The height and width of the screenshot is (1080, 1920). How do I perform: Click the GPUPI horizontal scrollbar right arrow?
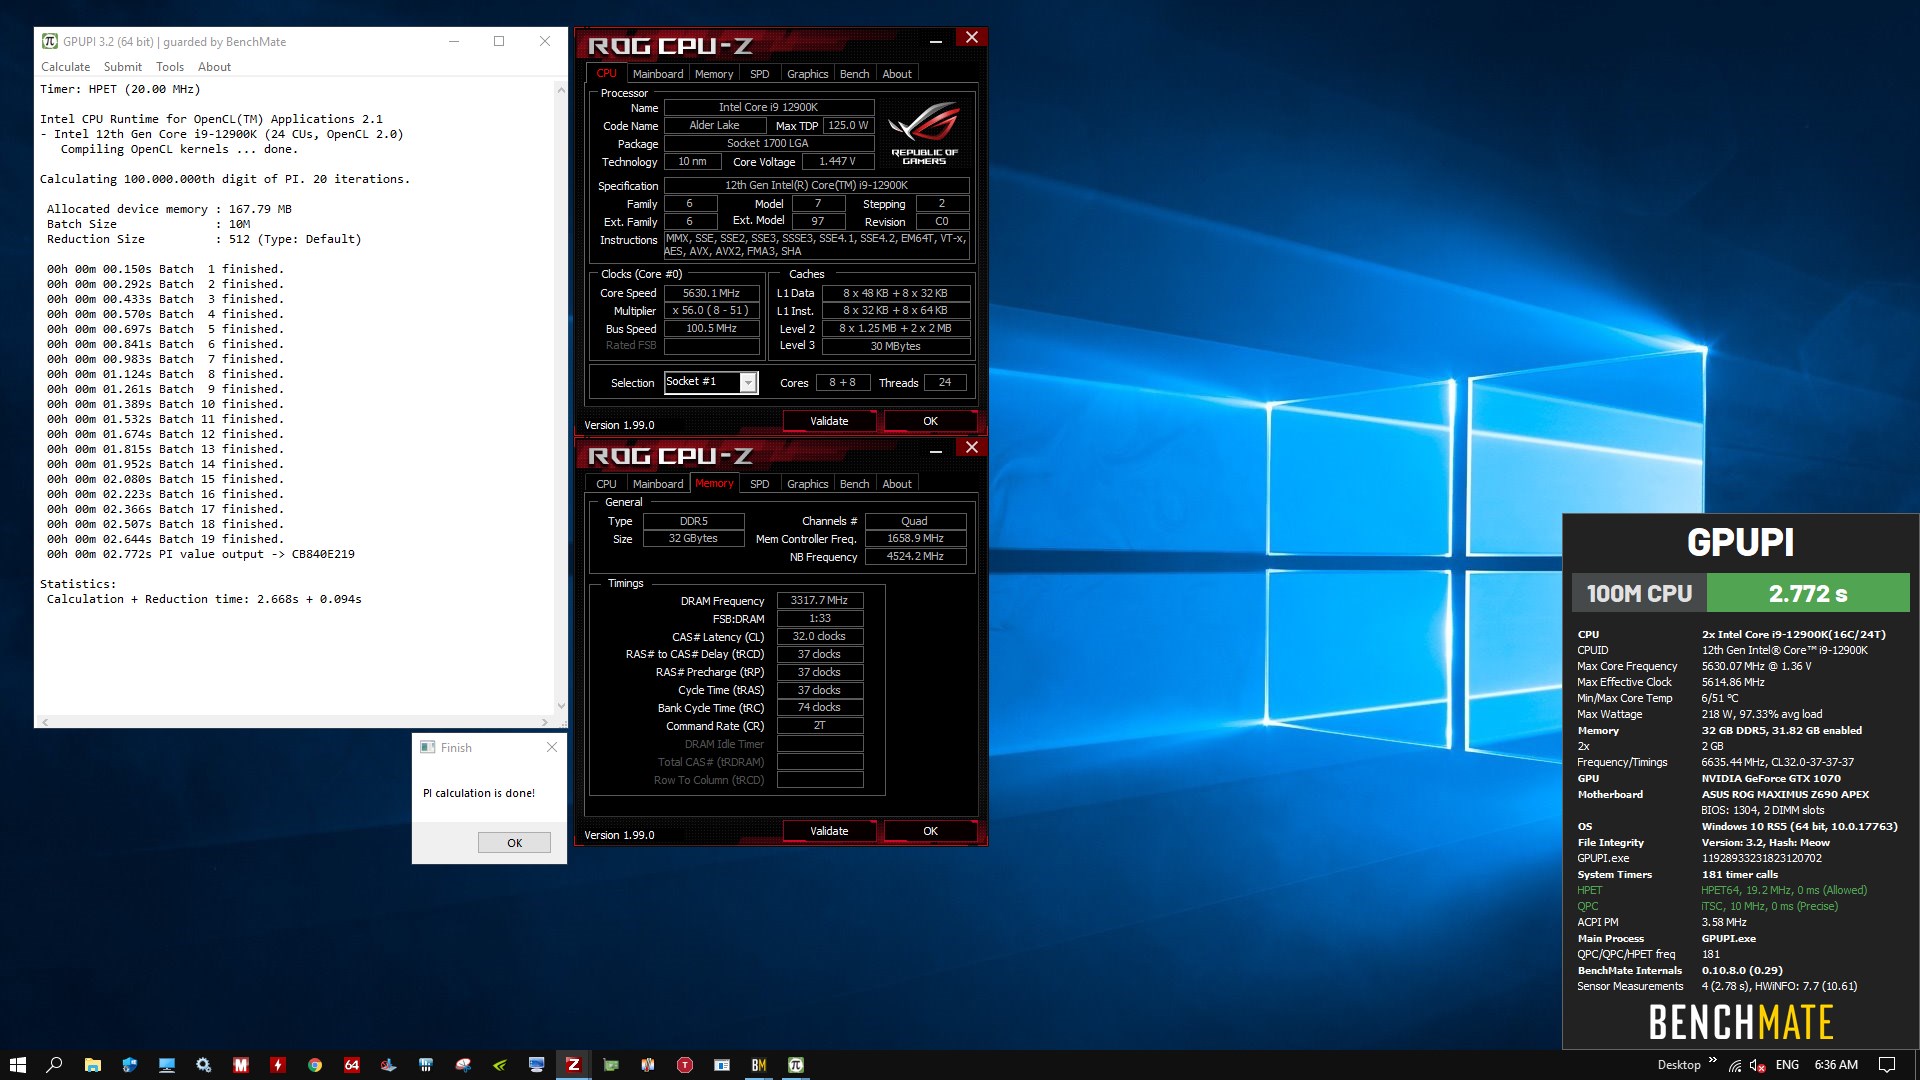coord(545,721)
